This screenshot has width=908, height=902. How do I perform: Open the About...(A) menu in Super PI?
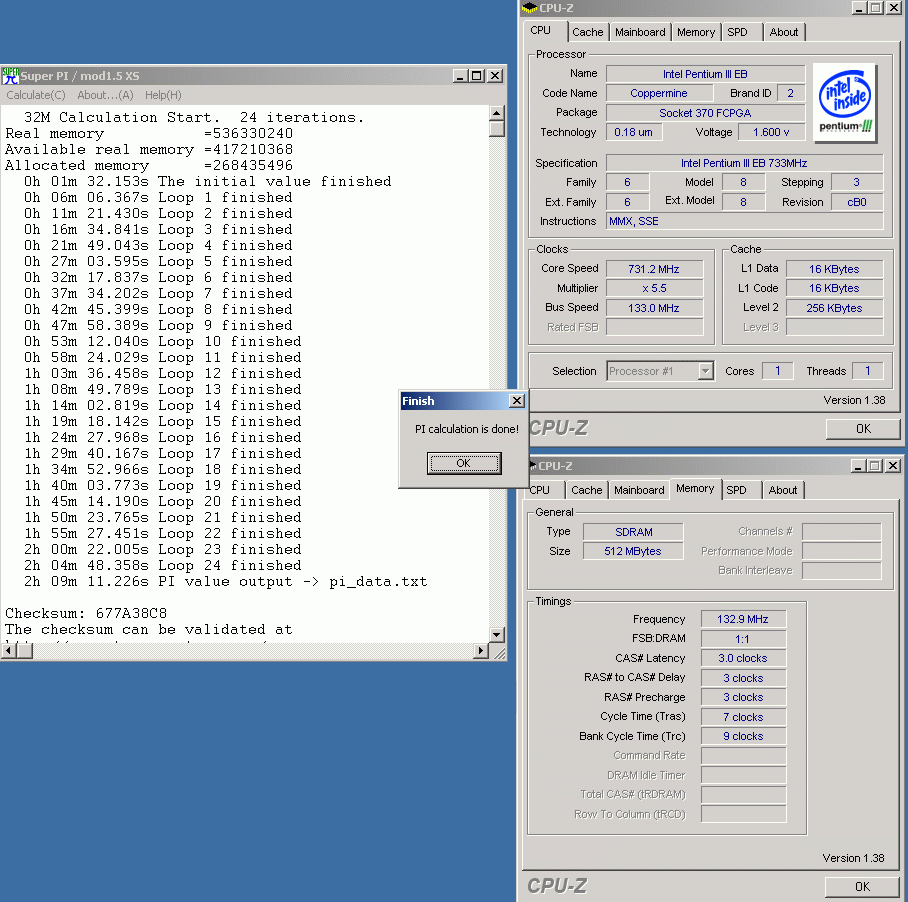[105, 95]
